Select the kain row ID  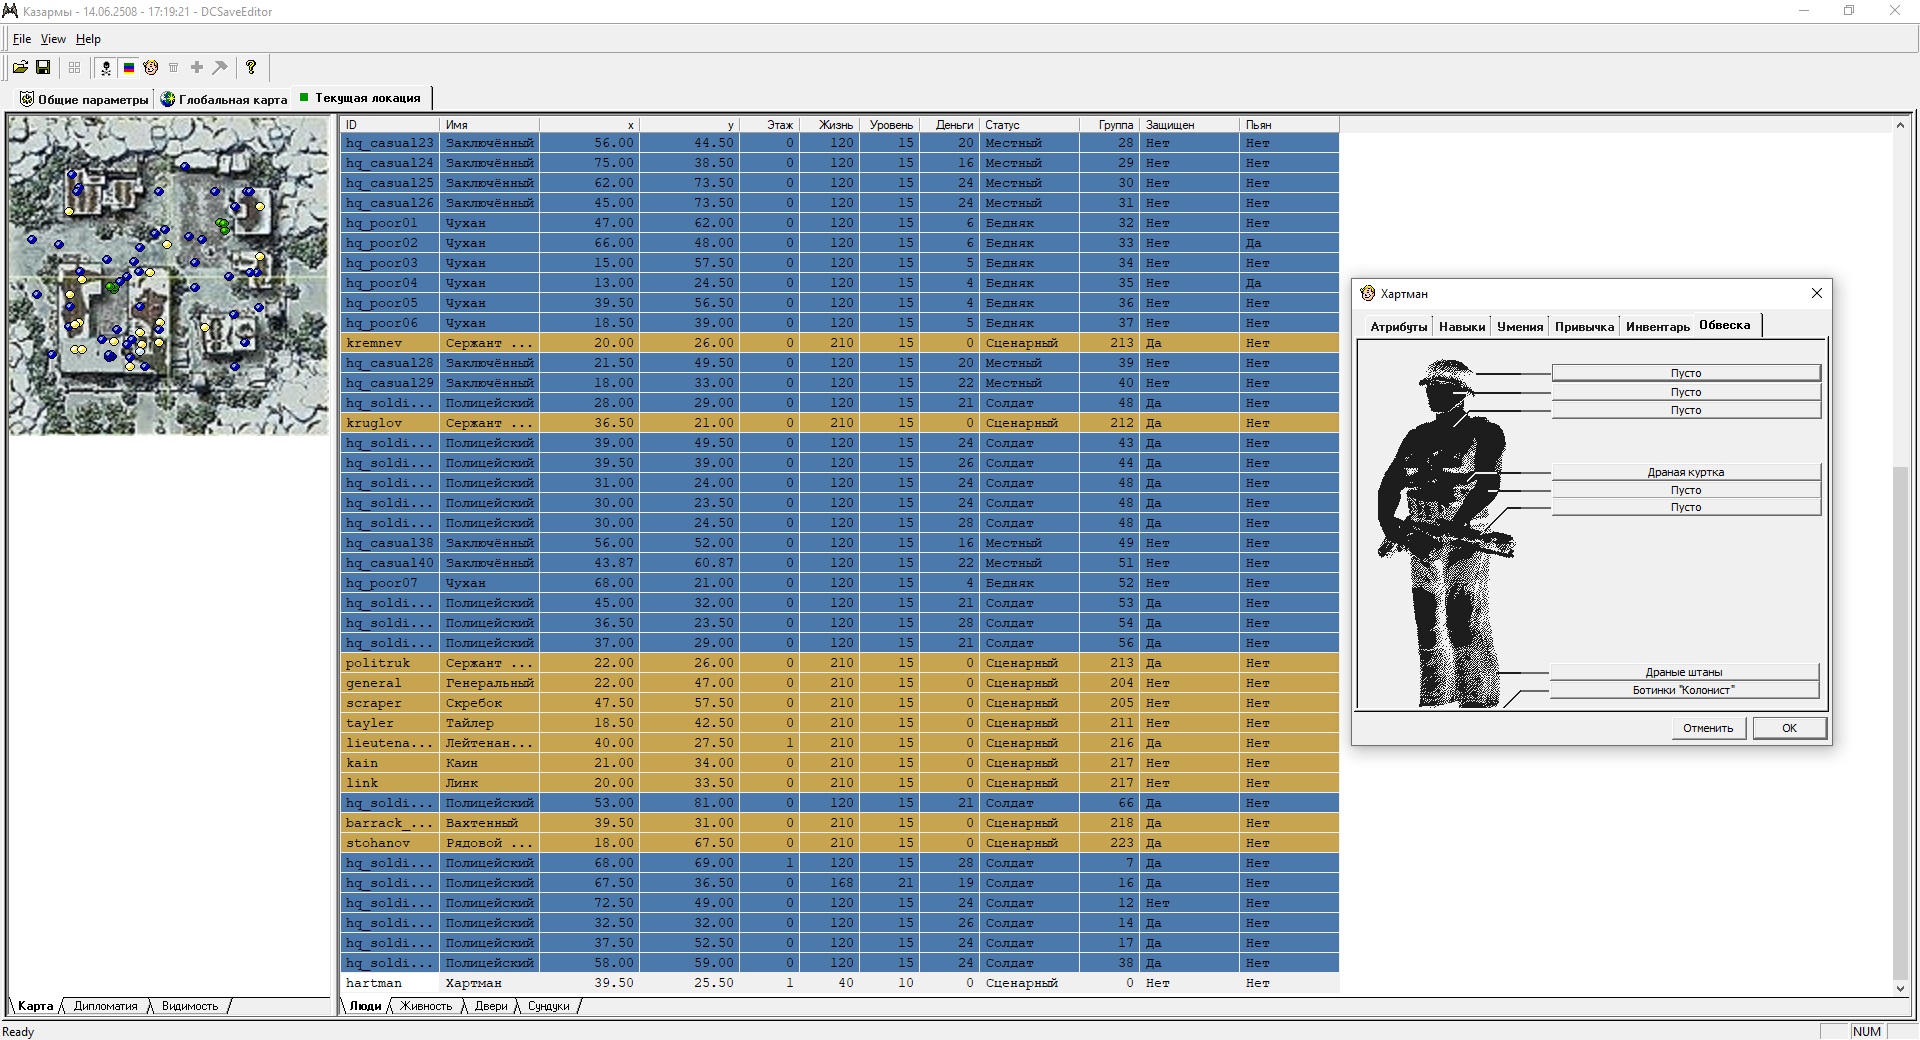[390, 763]
